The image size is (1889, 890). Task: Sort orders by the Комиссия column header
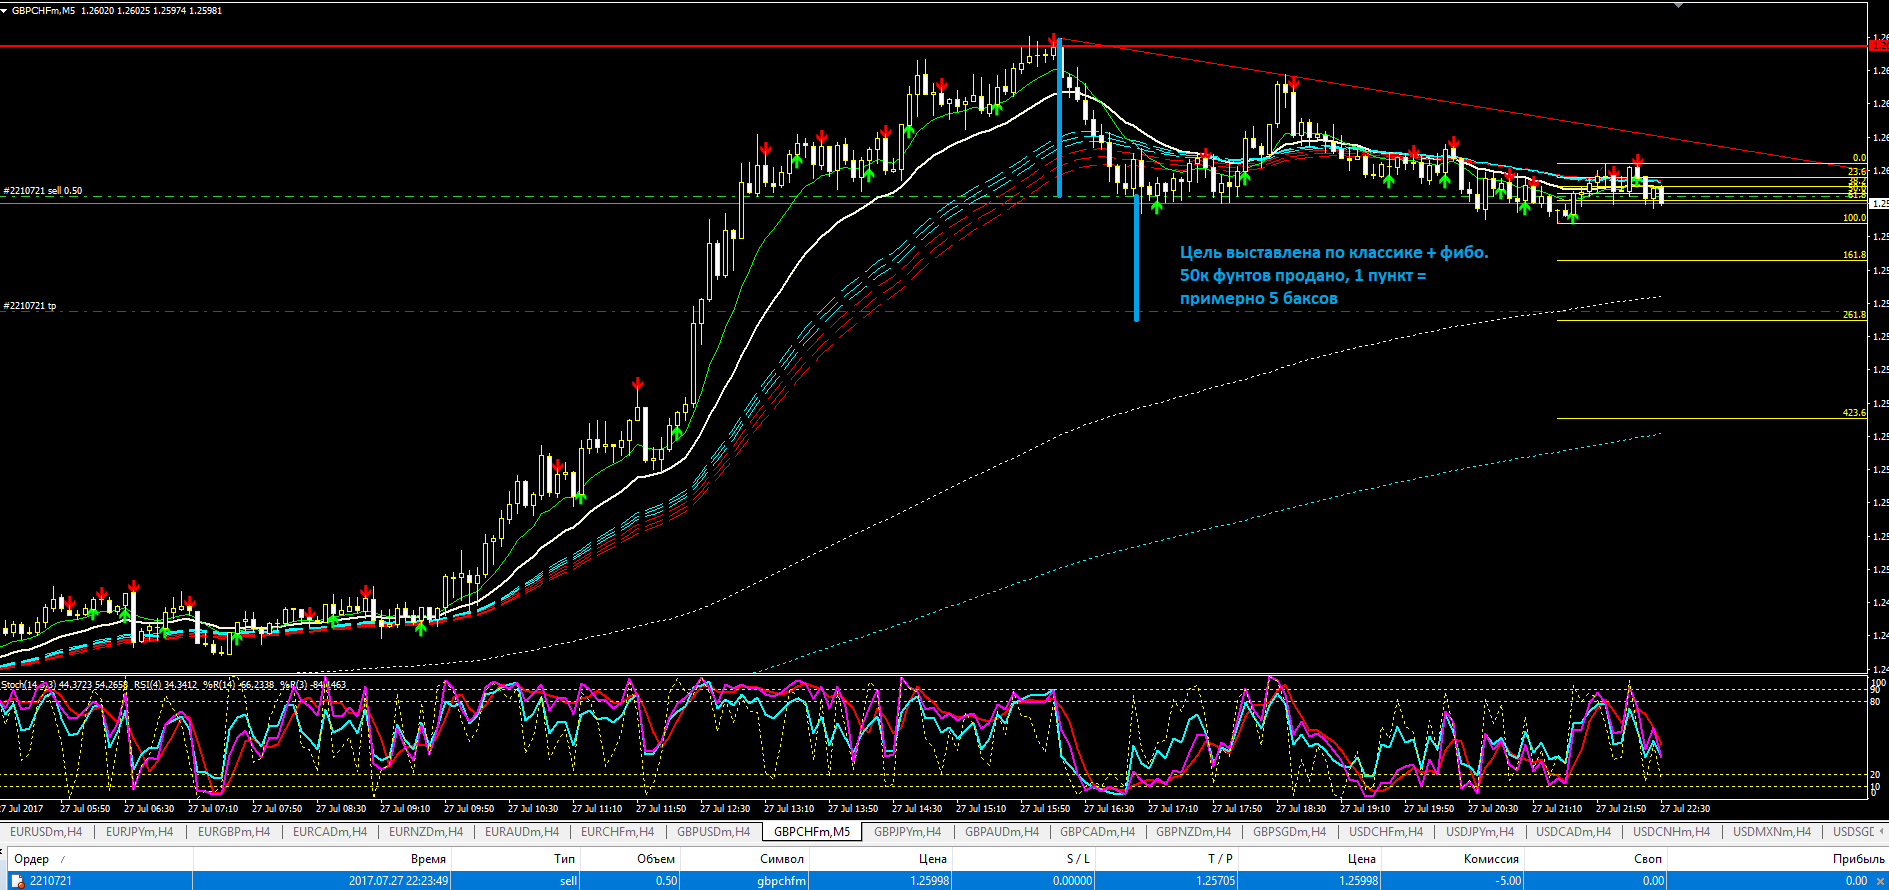coord(1454,859)
